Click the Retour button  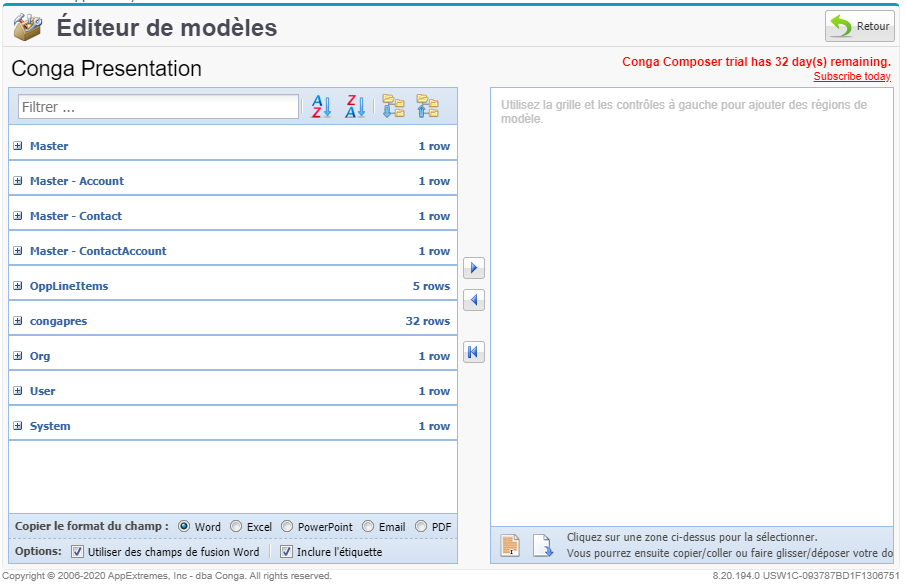859,26
